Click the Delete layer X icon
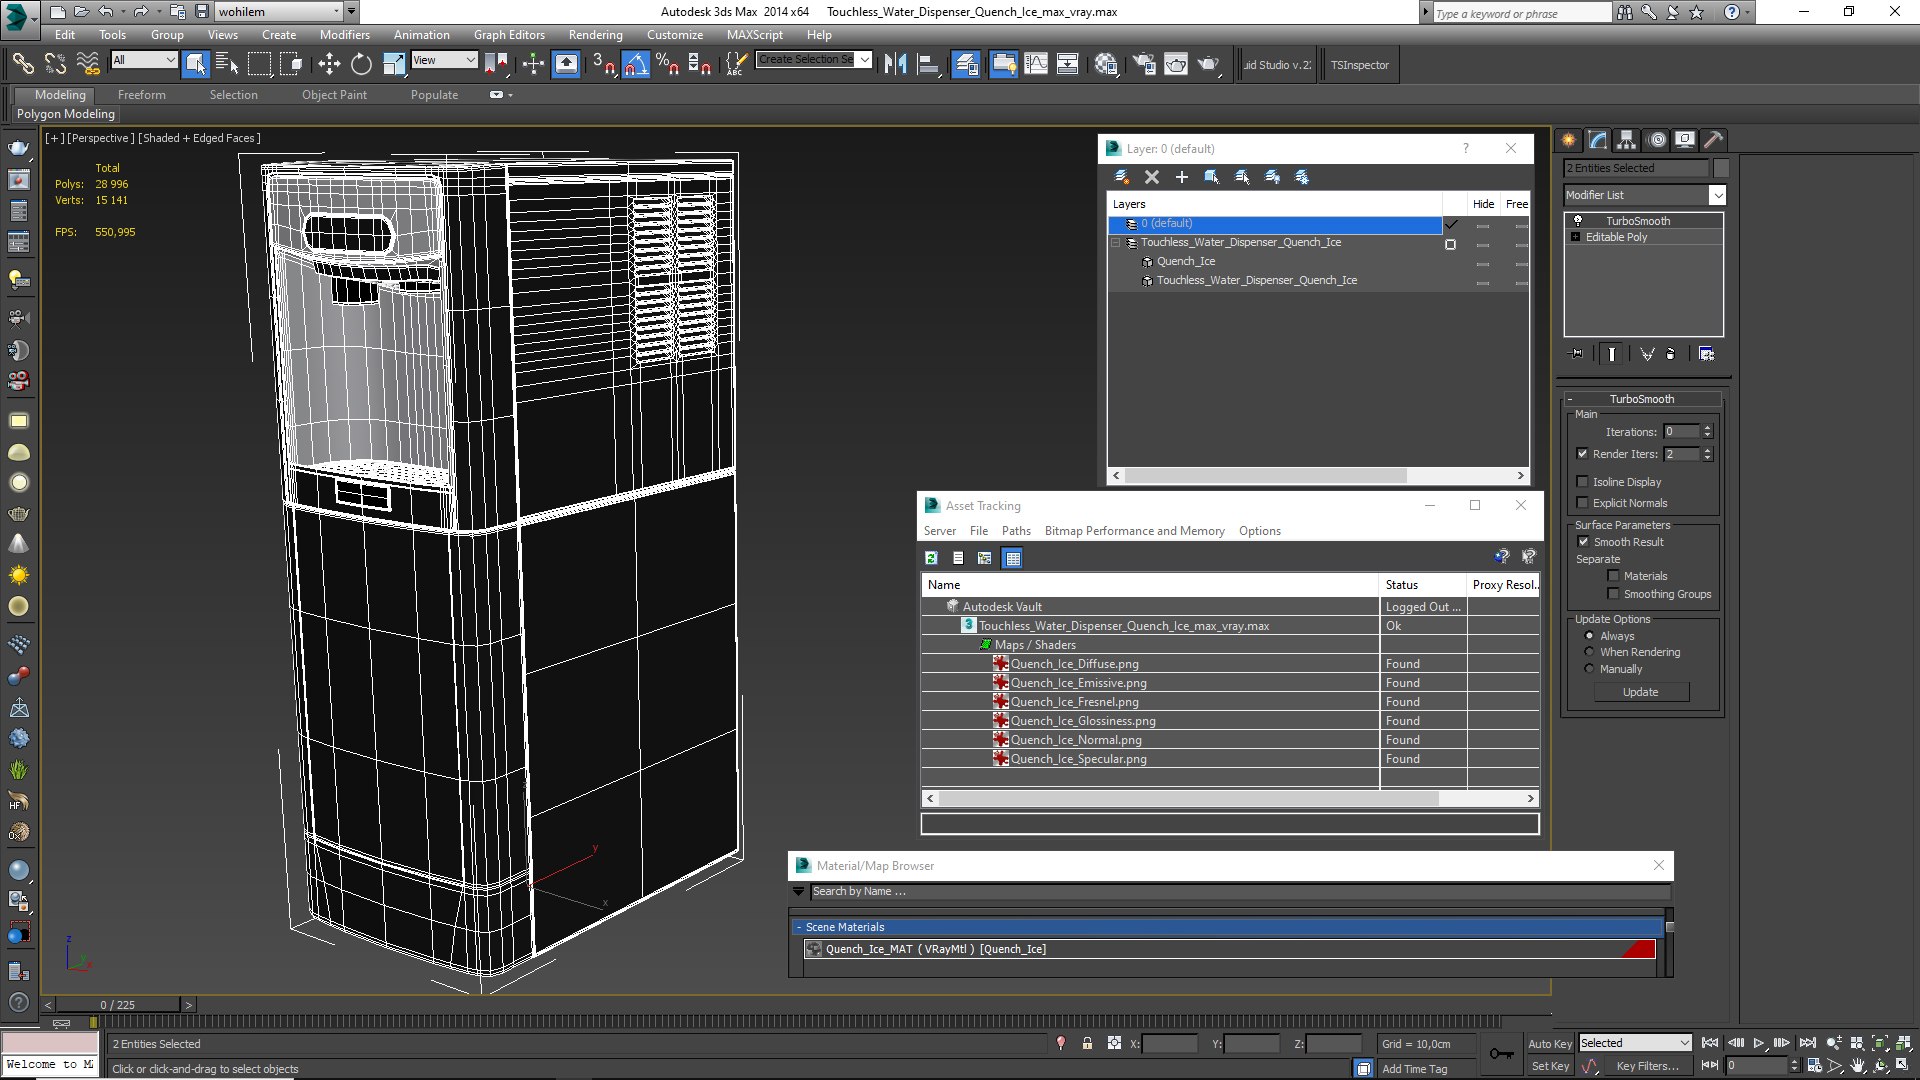 [x=1152, y=177]
